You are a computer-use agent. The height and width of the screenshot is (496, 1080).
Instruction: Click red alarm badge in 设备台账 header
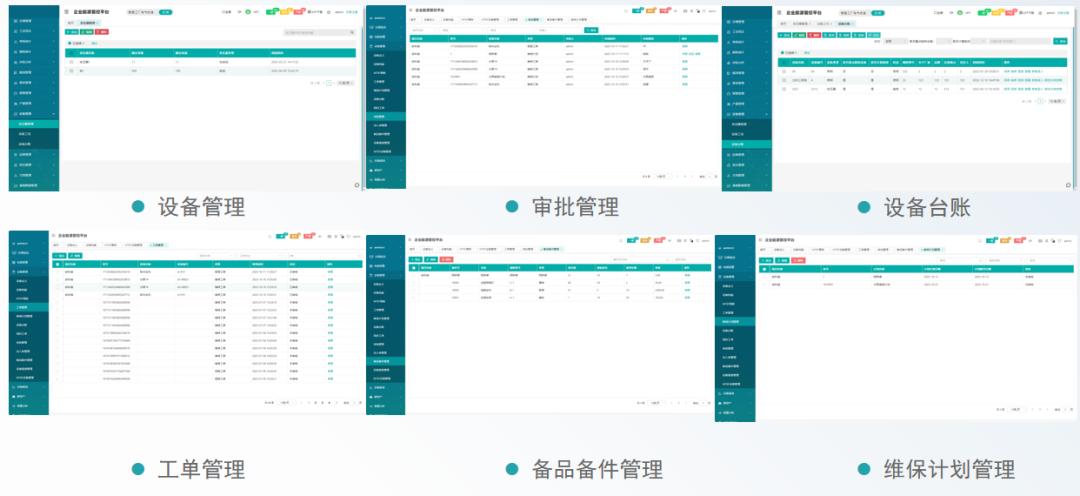pos(1011,12)
